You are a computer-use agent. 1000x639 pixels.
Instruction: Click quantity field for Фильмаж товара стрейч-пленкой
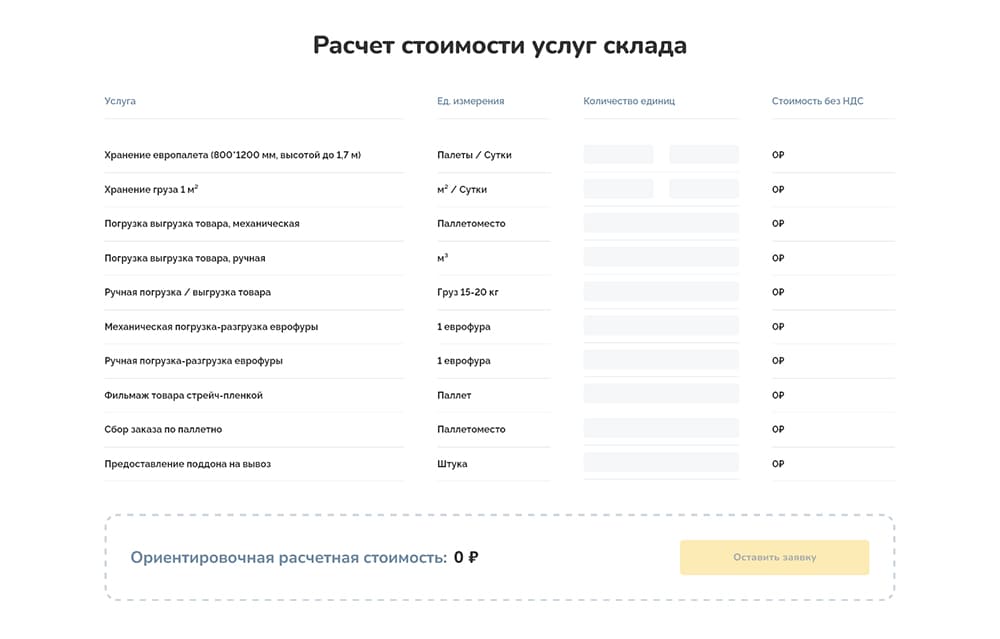point(661,395)
